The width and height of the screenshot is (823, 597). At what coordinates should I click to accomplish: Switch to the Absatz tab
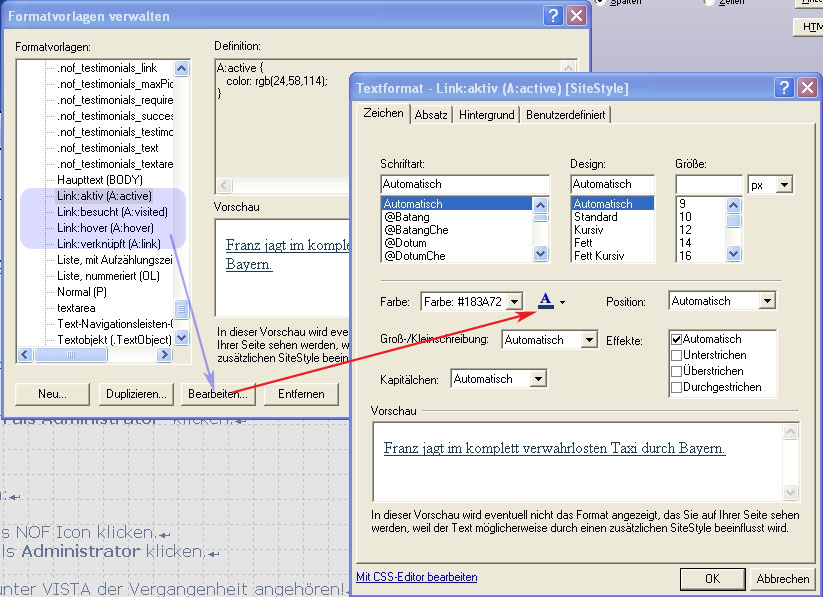tap(431, 115)
